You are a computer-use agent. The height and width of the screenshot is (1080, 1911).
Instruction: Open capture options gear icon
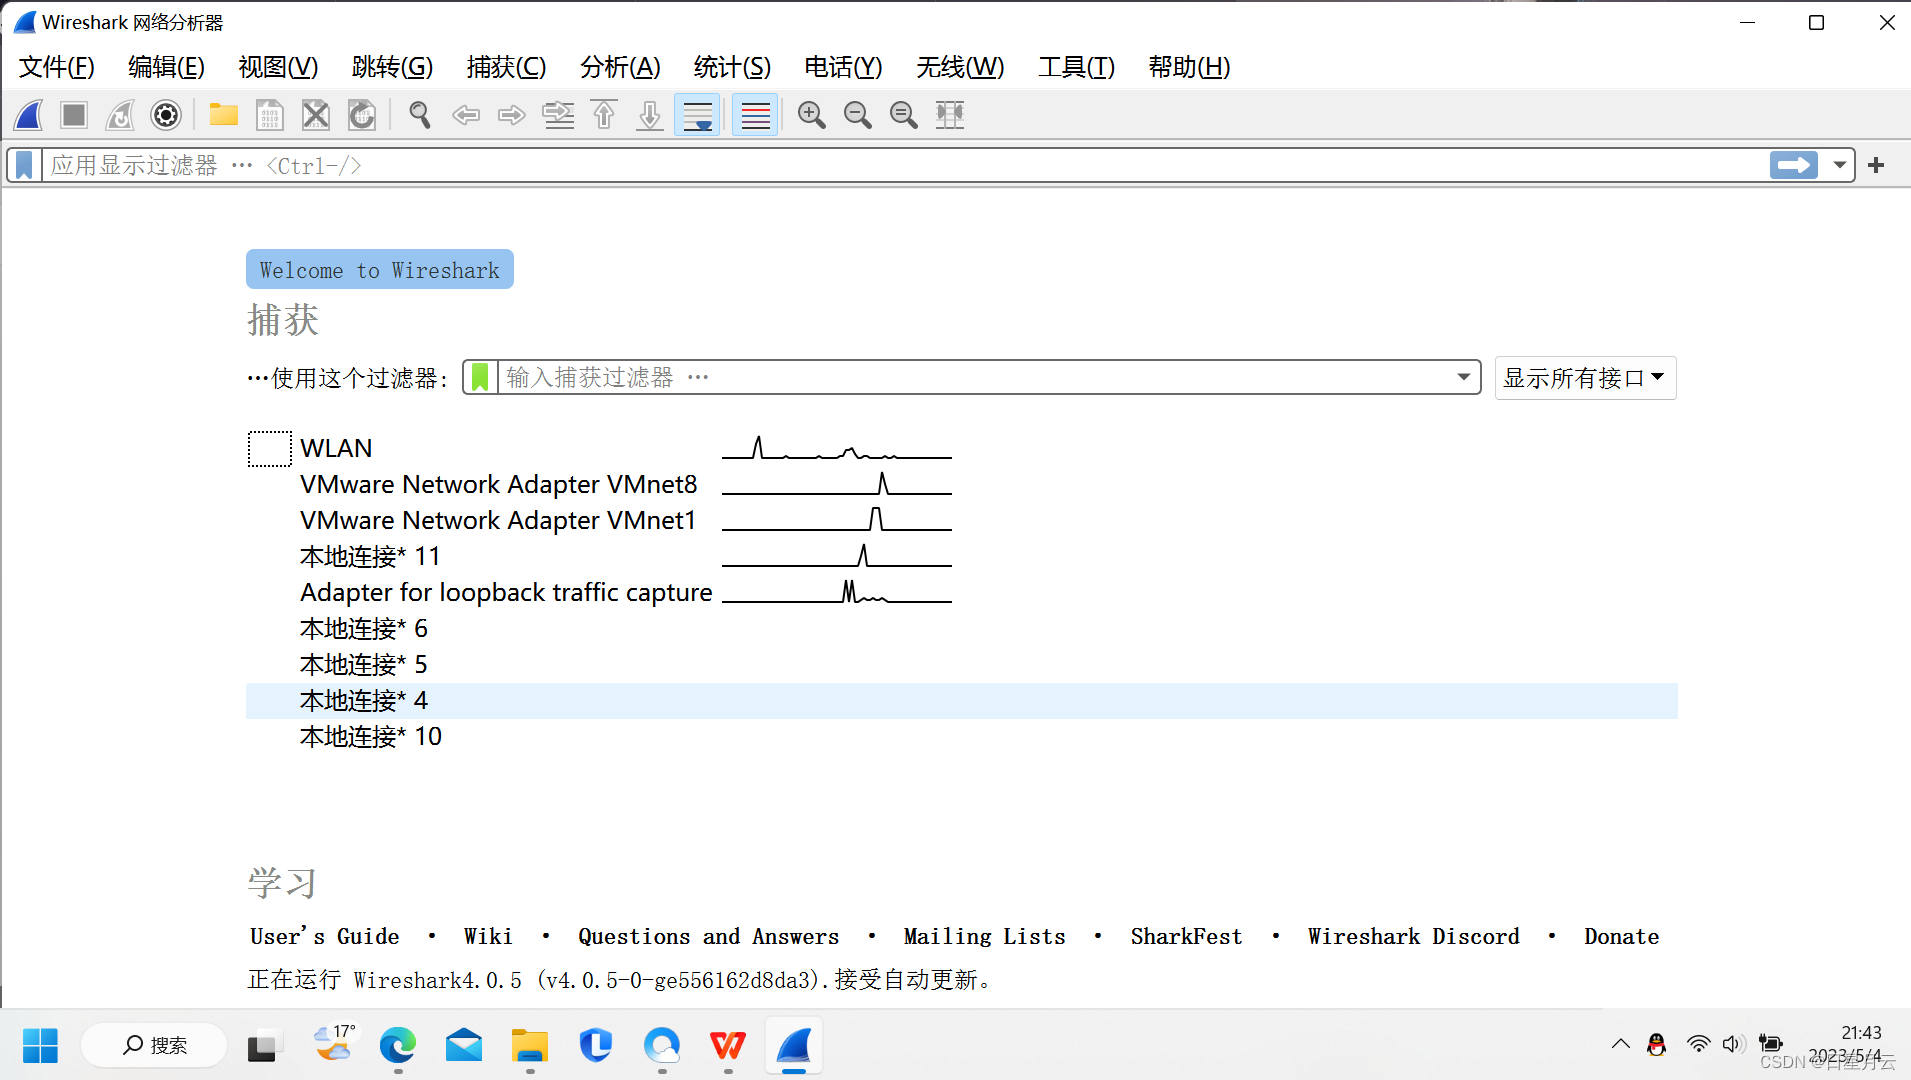166,115
